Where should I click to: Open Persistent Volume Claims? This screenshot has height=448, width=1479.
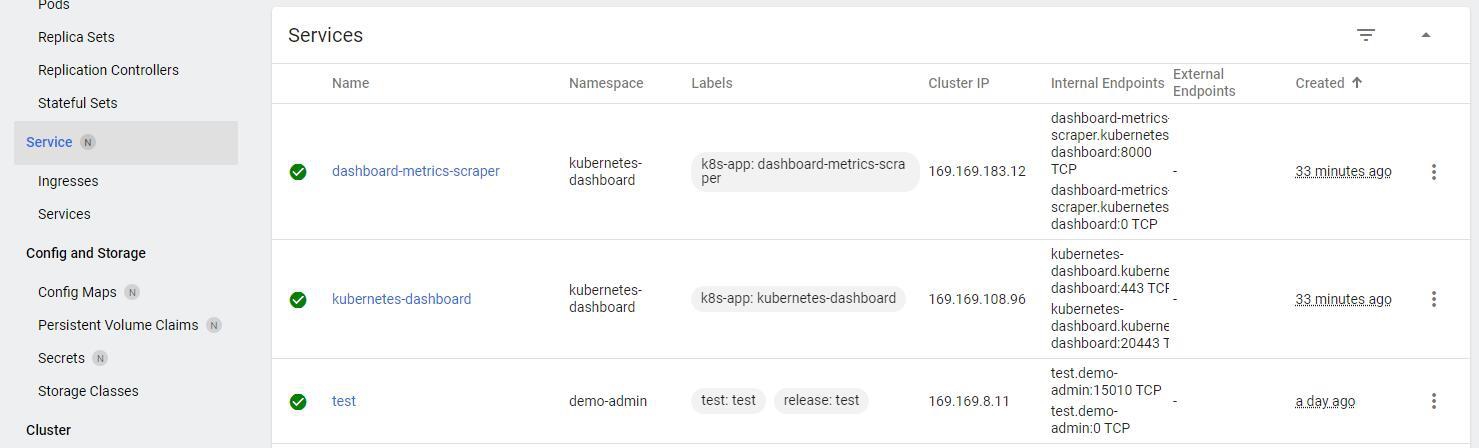click(x=118, y=325)
